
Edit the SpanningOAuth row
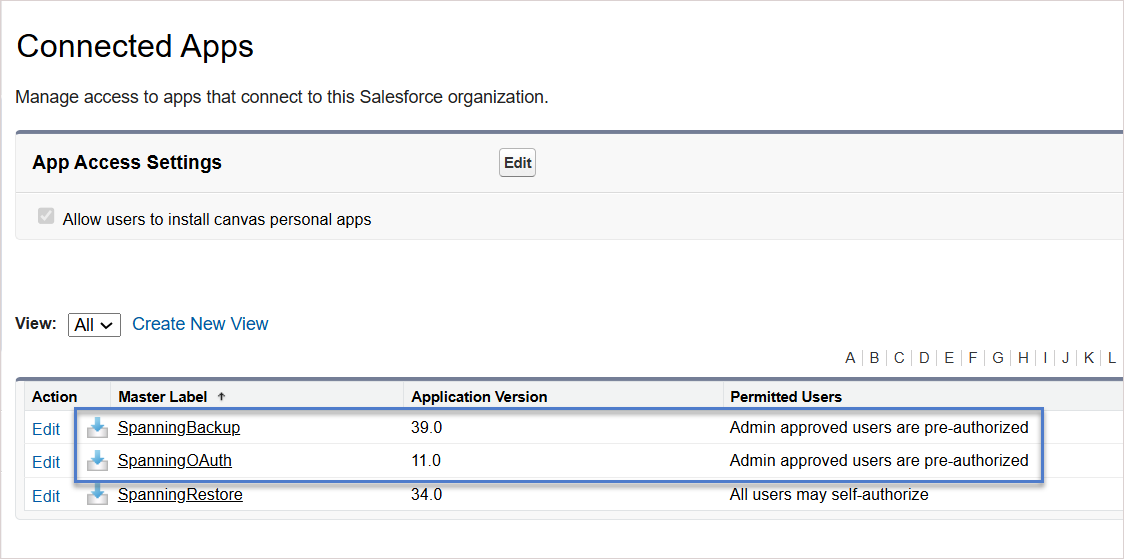tap(46, 462)
